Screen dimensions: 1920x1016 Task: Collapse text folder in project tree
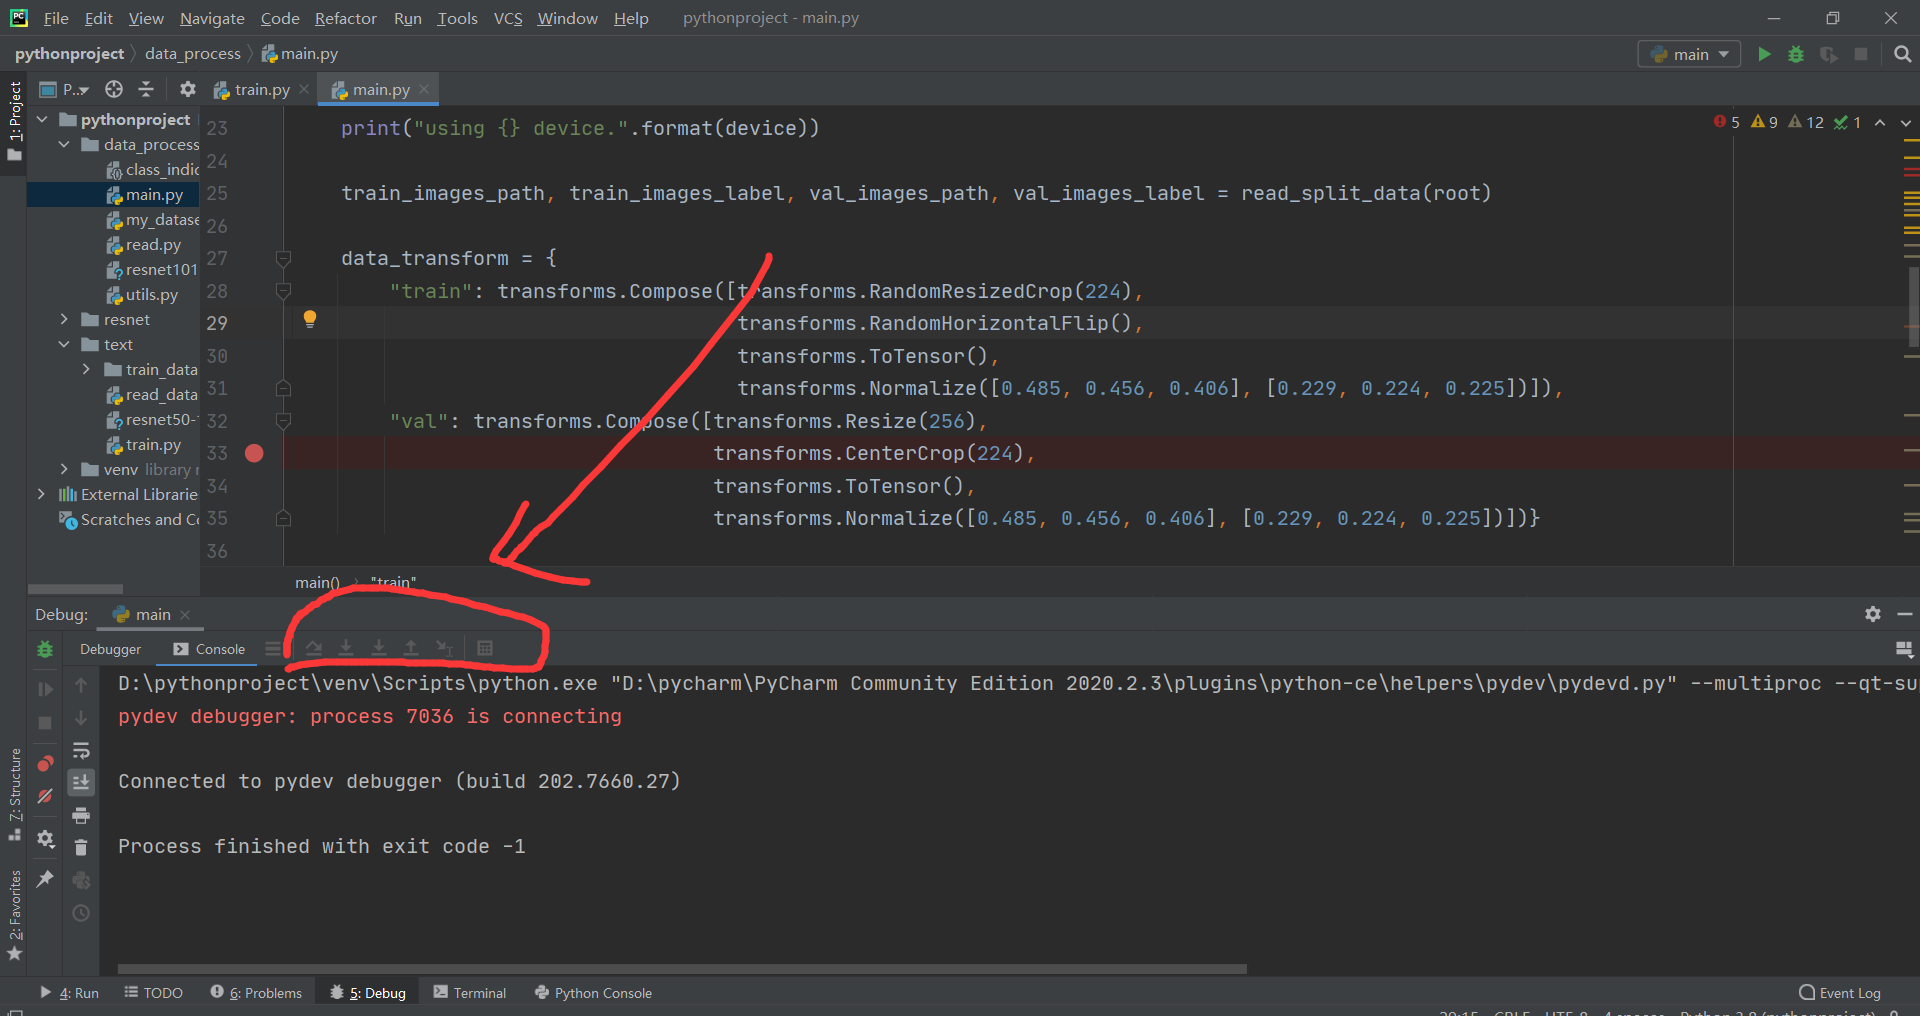[64, 344]
